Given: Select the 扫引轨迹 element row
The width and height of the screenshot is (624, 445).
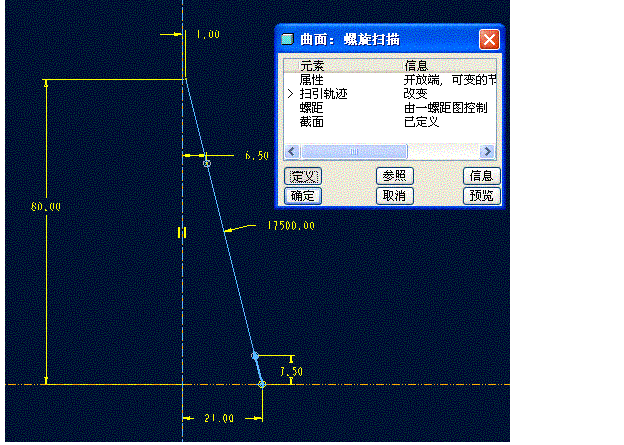Looking at the screenshot, I should point(390,94).
